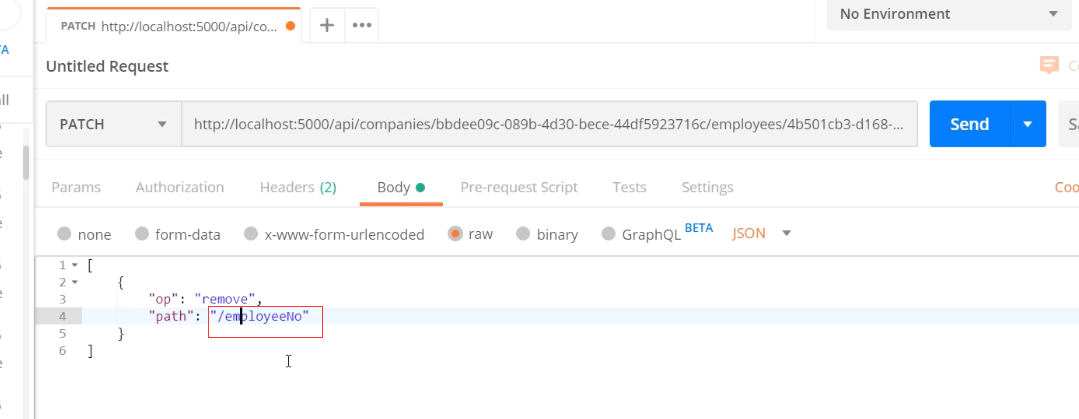Open a new request tab with plus icon

326,26
